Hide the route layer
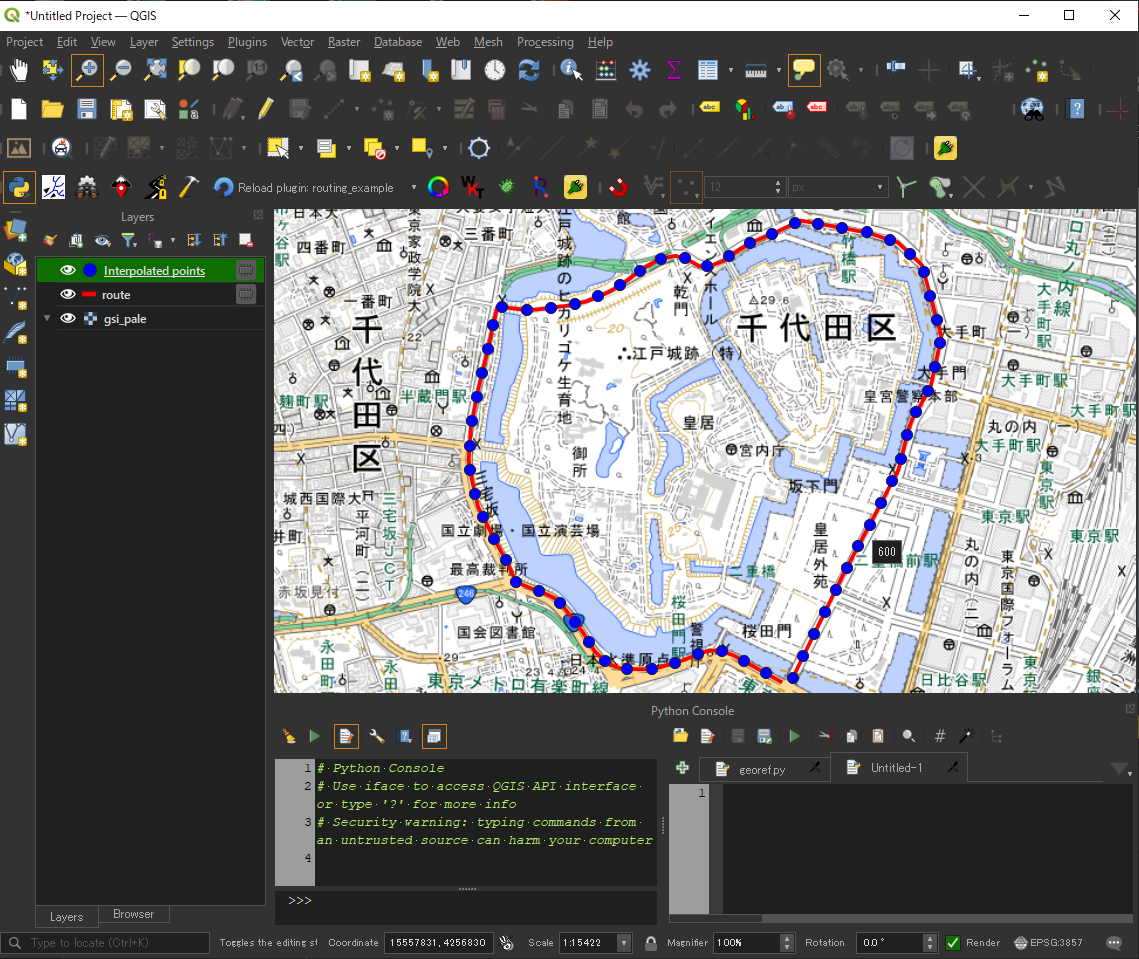 click(x=68, y=295)
